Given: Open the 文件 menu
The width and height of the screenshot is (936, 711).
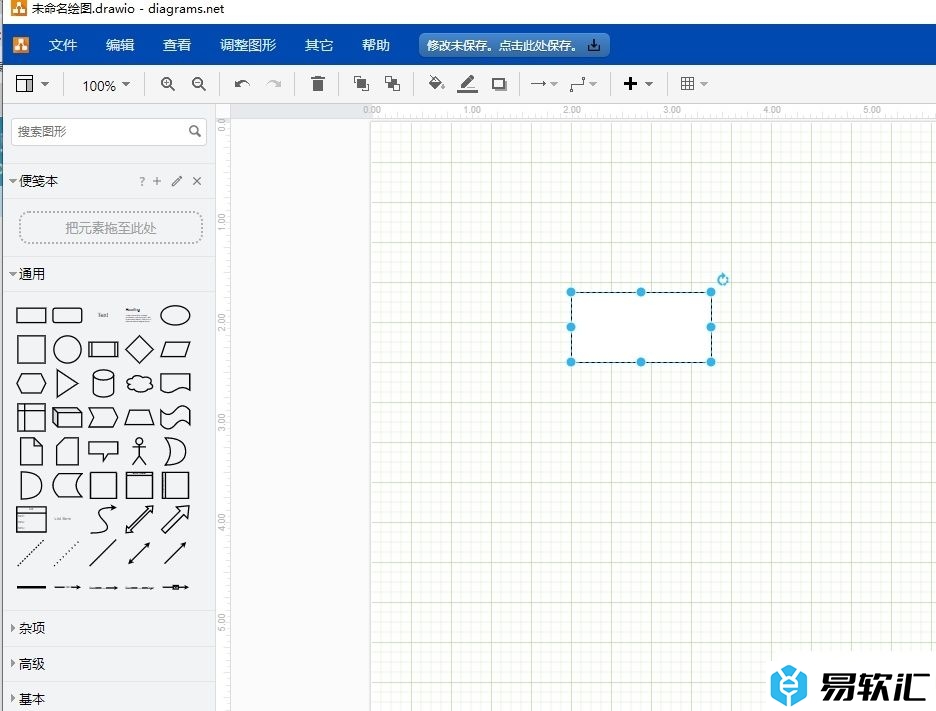Looking at the screenshot, I should point(63,45).
